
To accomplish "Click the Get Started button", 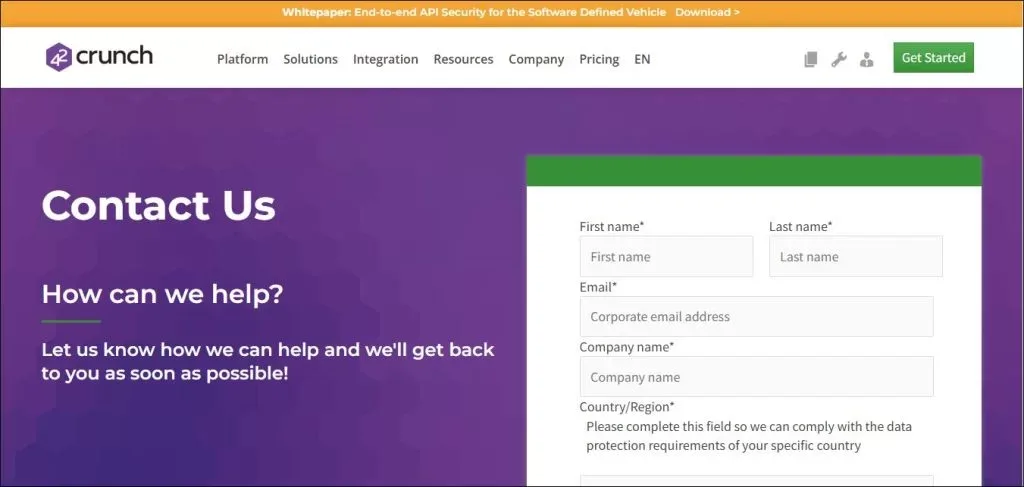I will tap(933, 57).
